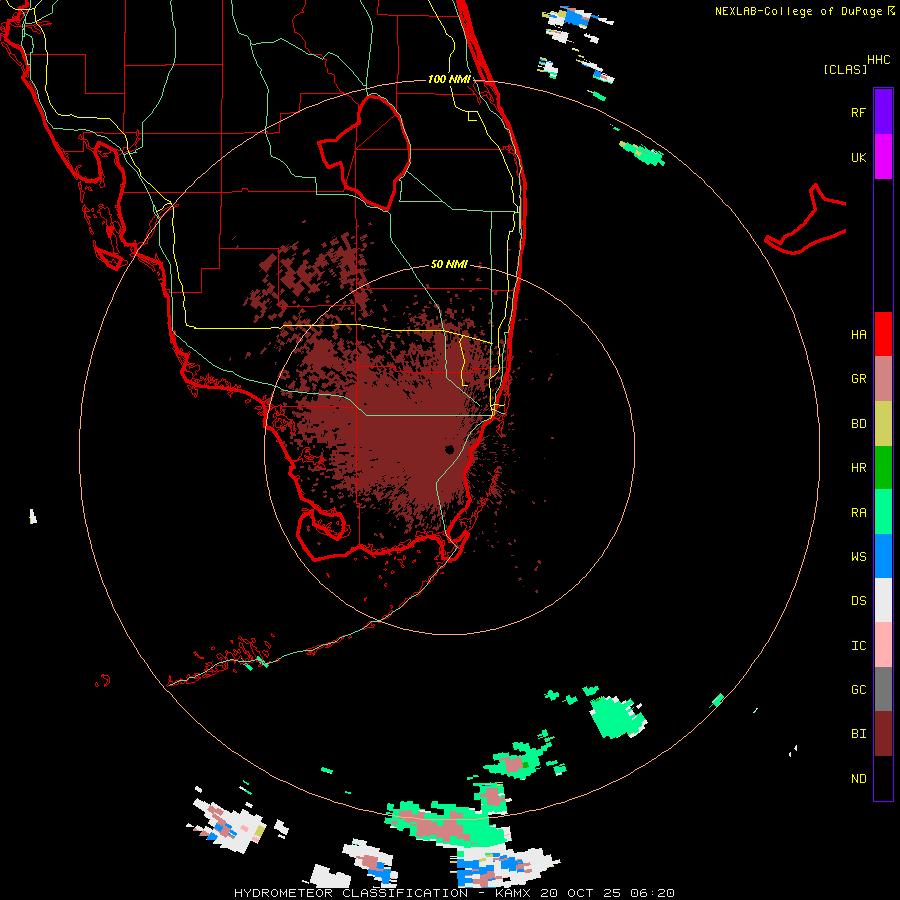Viewport: 900px width, 900px height.
Task: Click the magenta UK color swatch
Action: (883, 157)
